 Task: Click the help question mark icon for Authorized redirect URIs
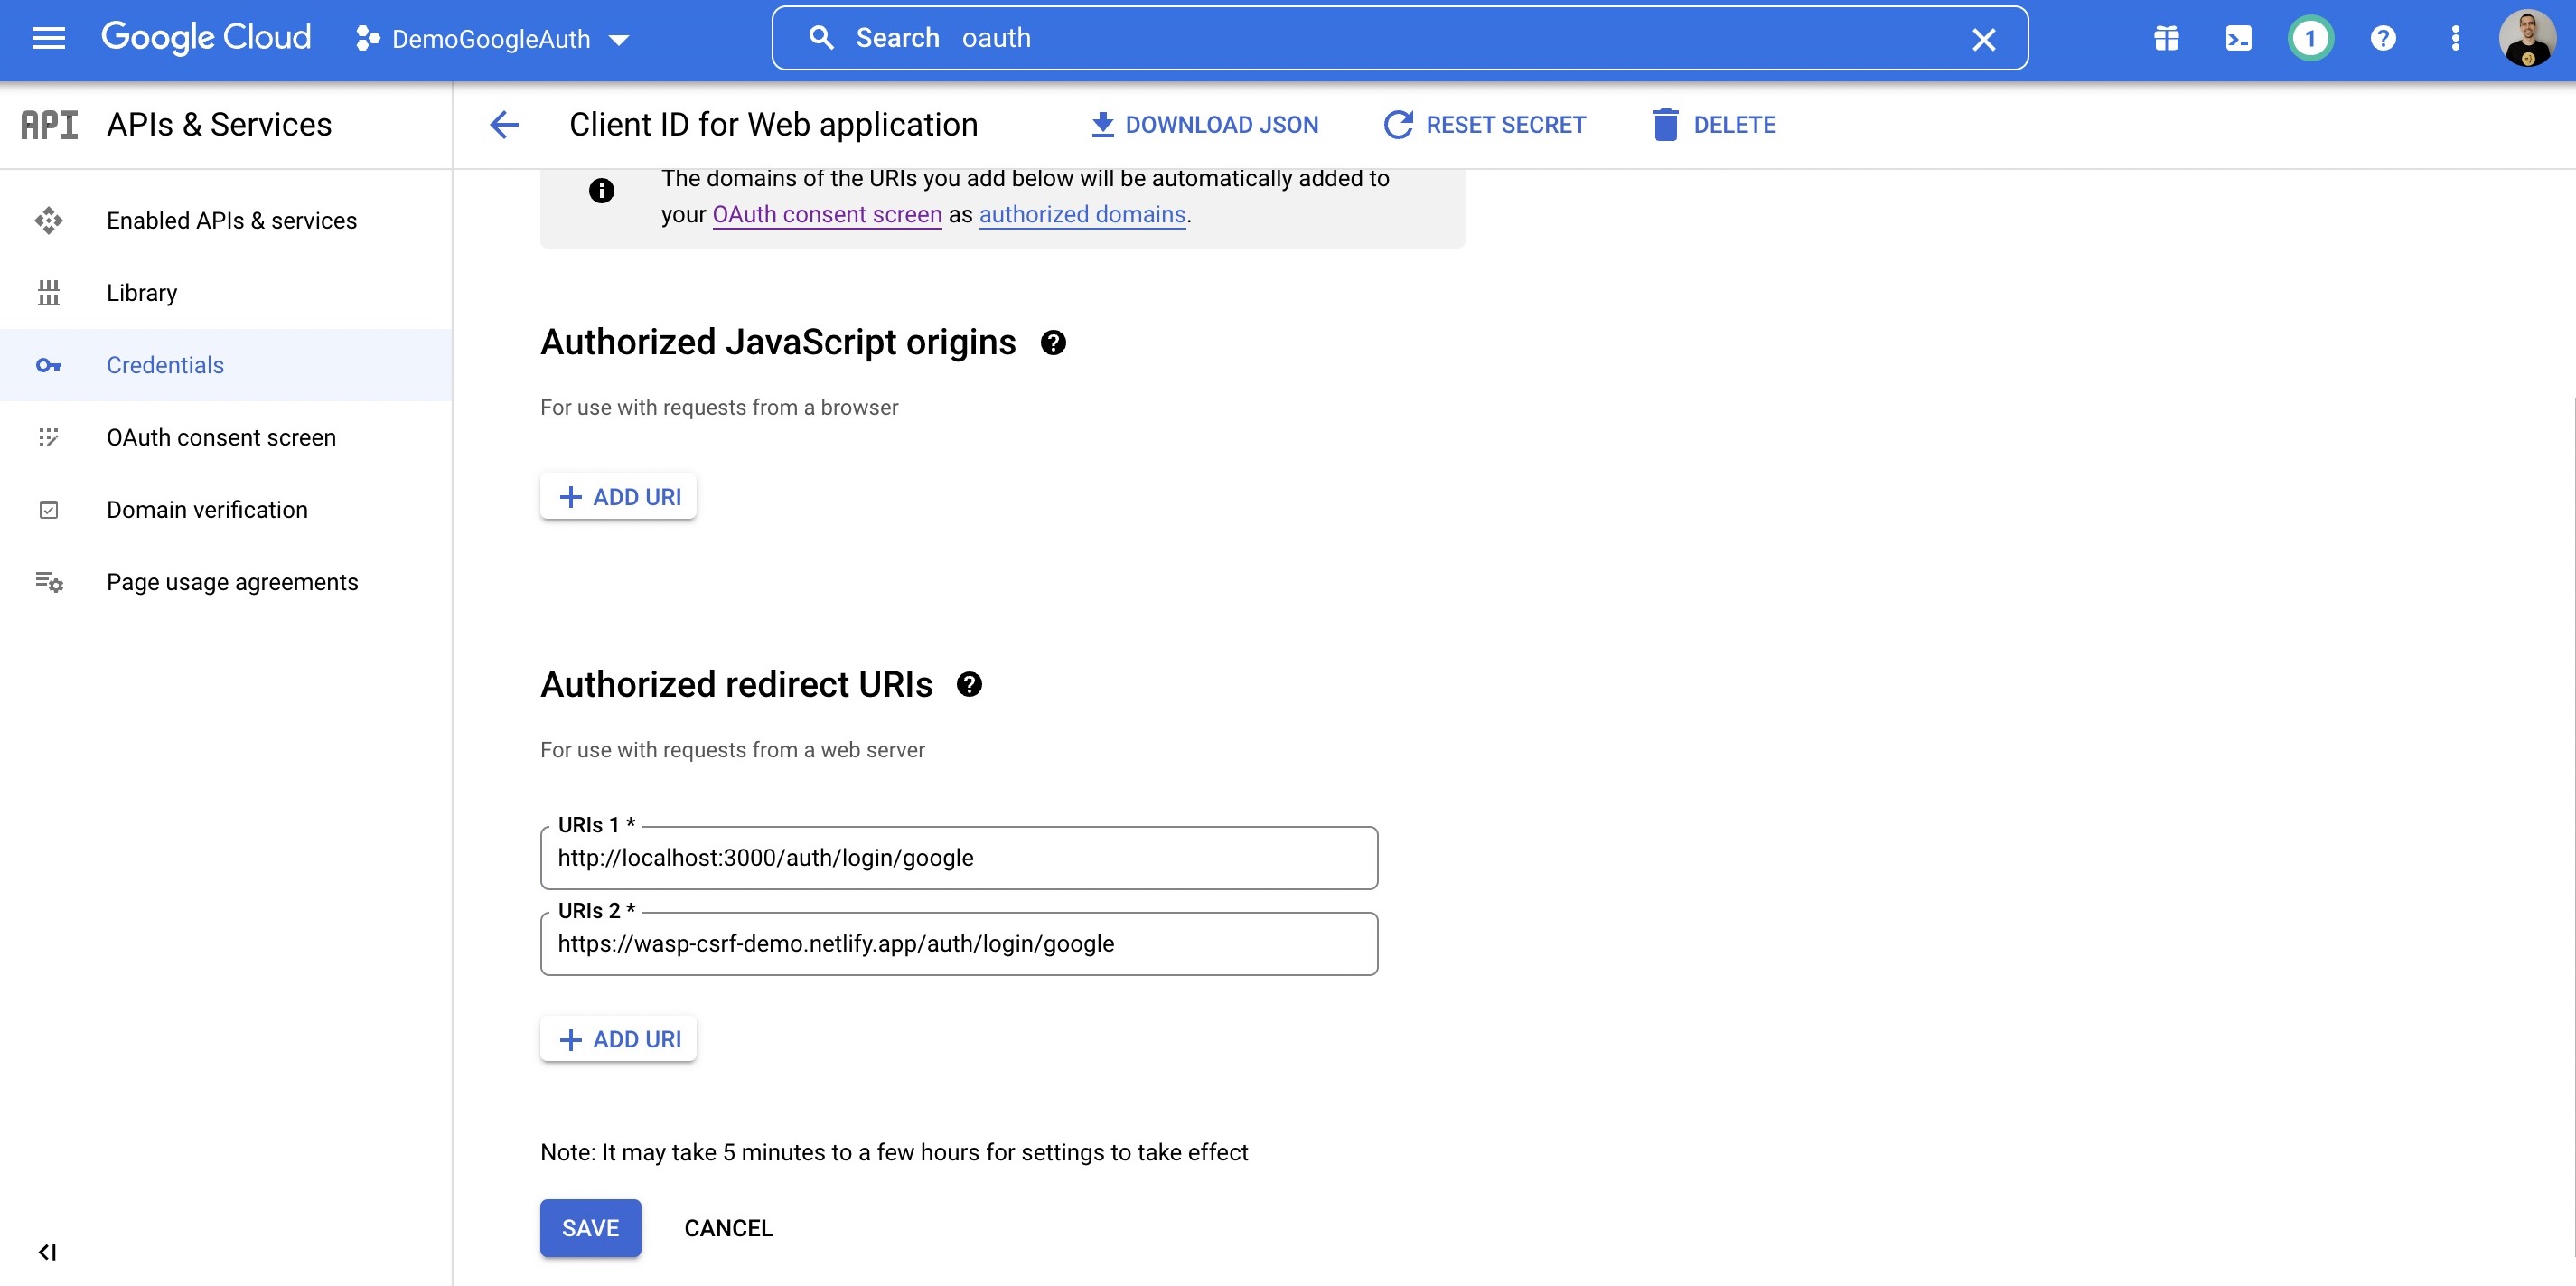point(970,683)
